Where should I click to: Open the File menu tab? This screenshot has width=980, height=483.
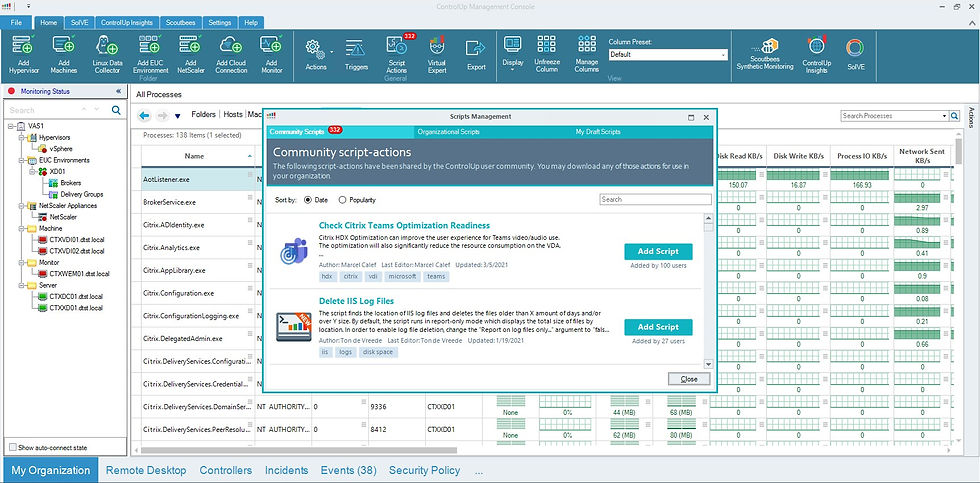click(x=17, y=22)
